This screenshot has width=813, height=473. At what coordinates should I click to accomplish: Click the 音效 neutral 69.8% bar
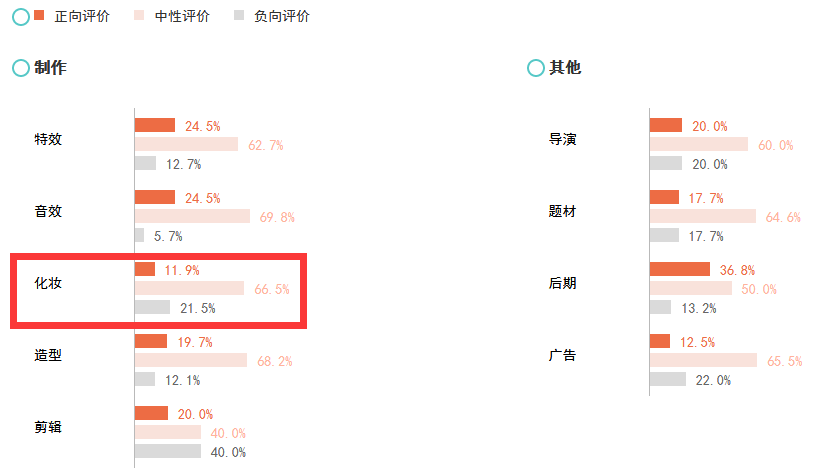tap(192, 216)
